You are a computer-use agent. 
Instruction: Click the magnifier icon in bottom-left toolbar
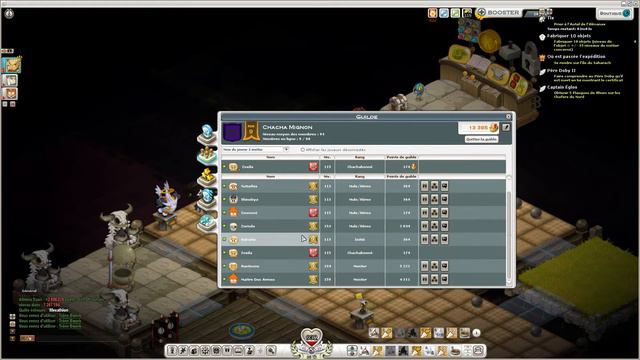[271, 351]
